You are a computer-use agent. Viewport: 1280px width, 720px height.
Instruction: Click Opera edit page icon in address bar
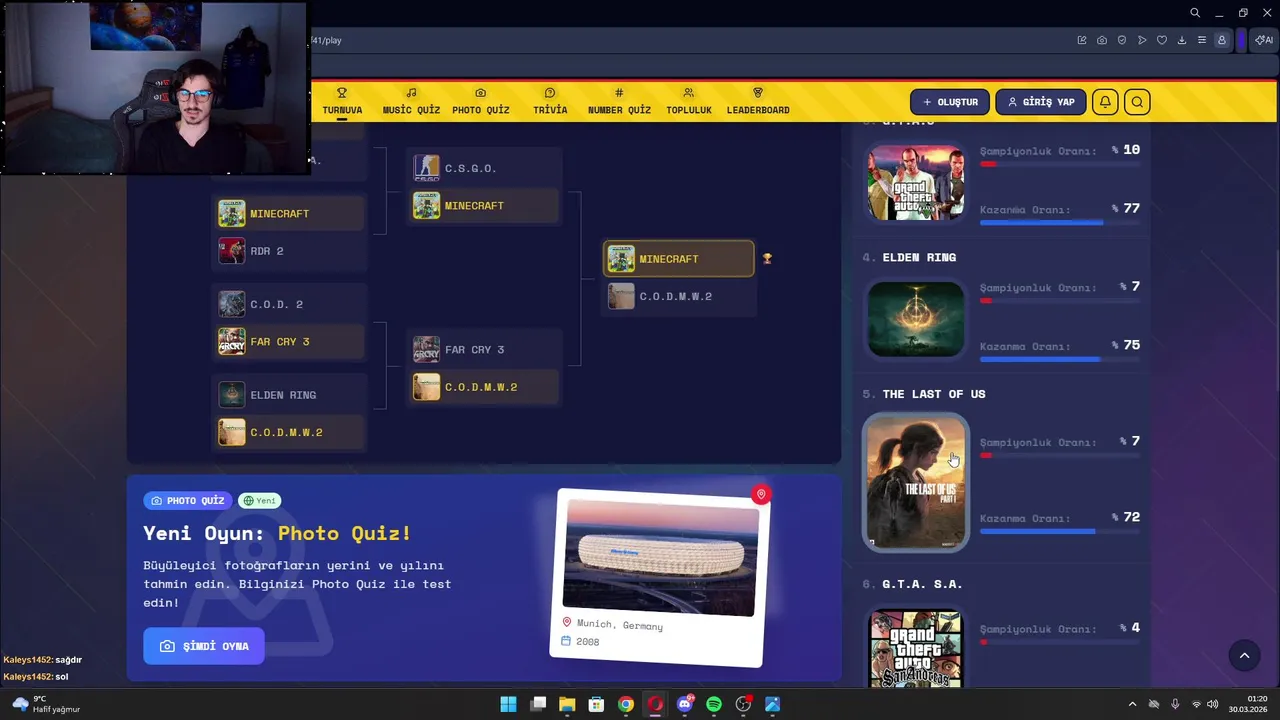1082,40
